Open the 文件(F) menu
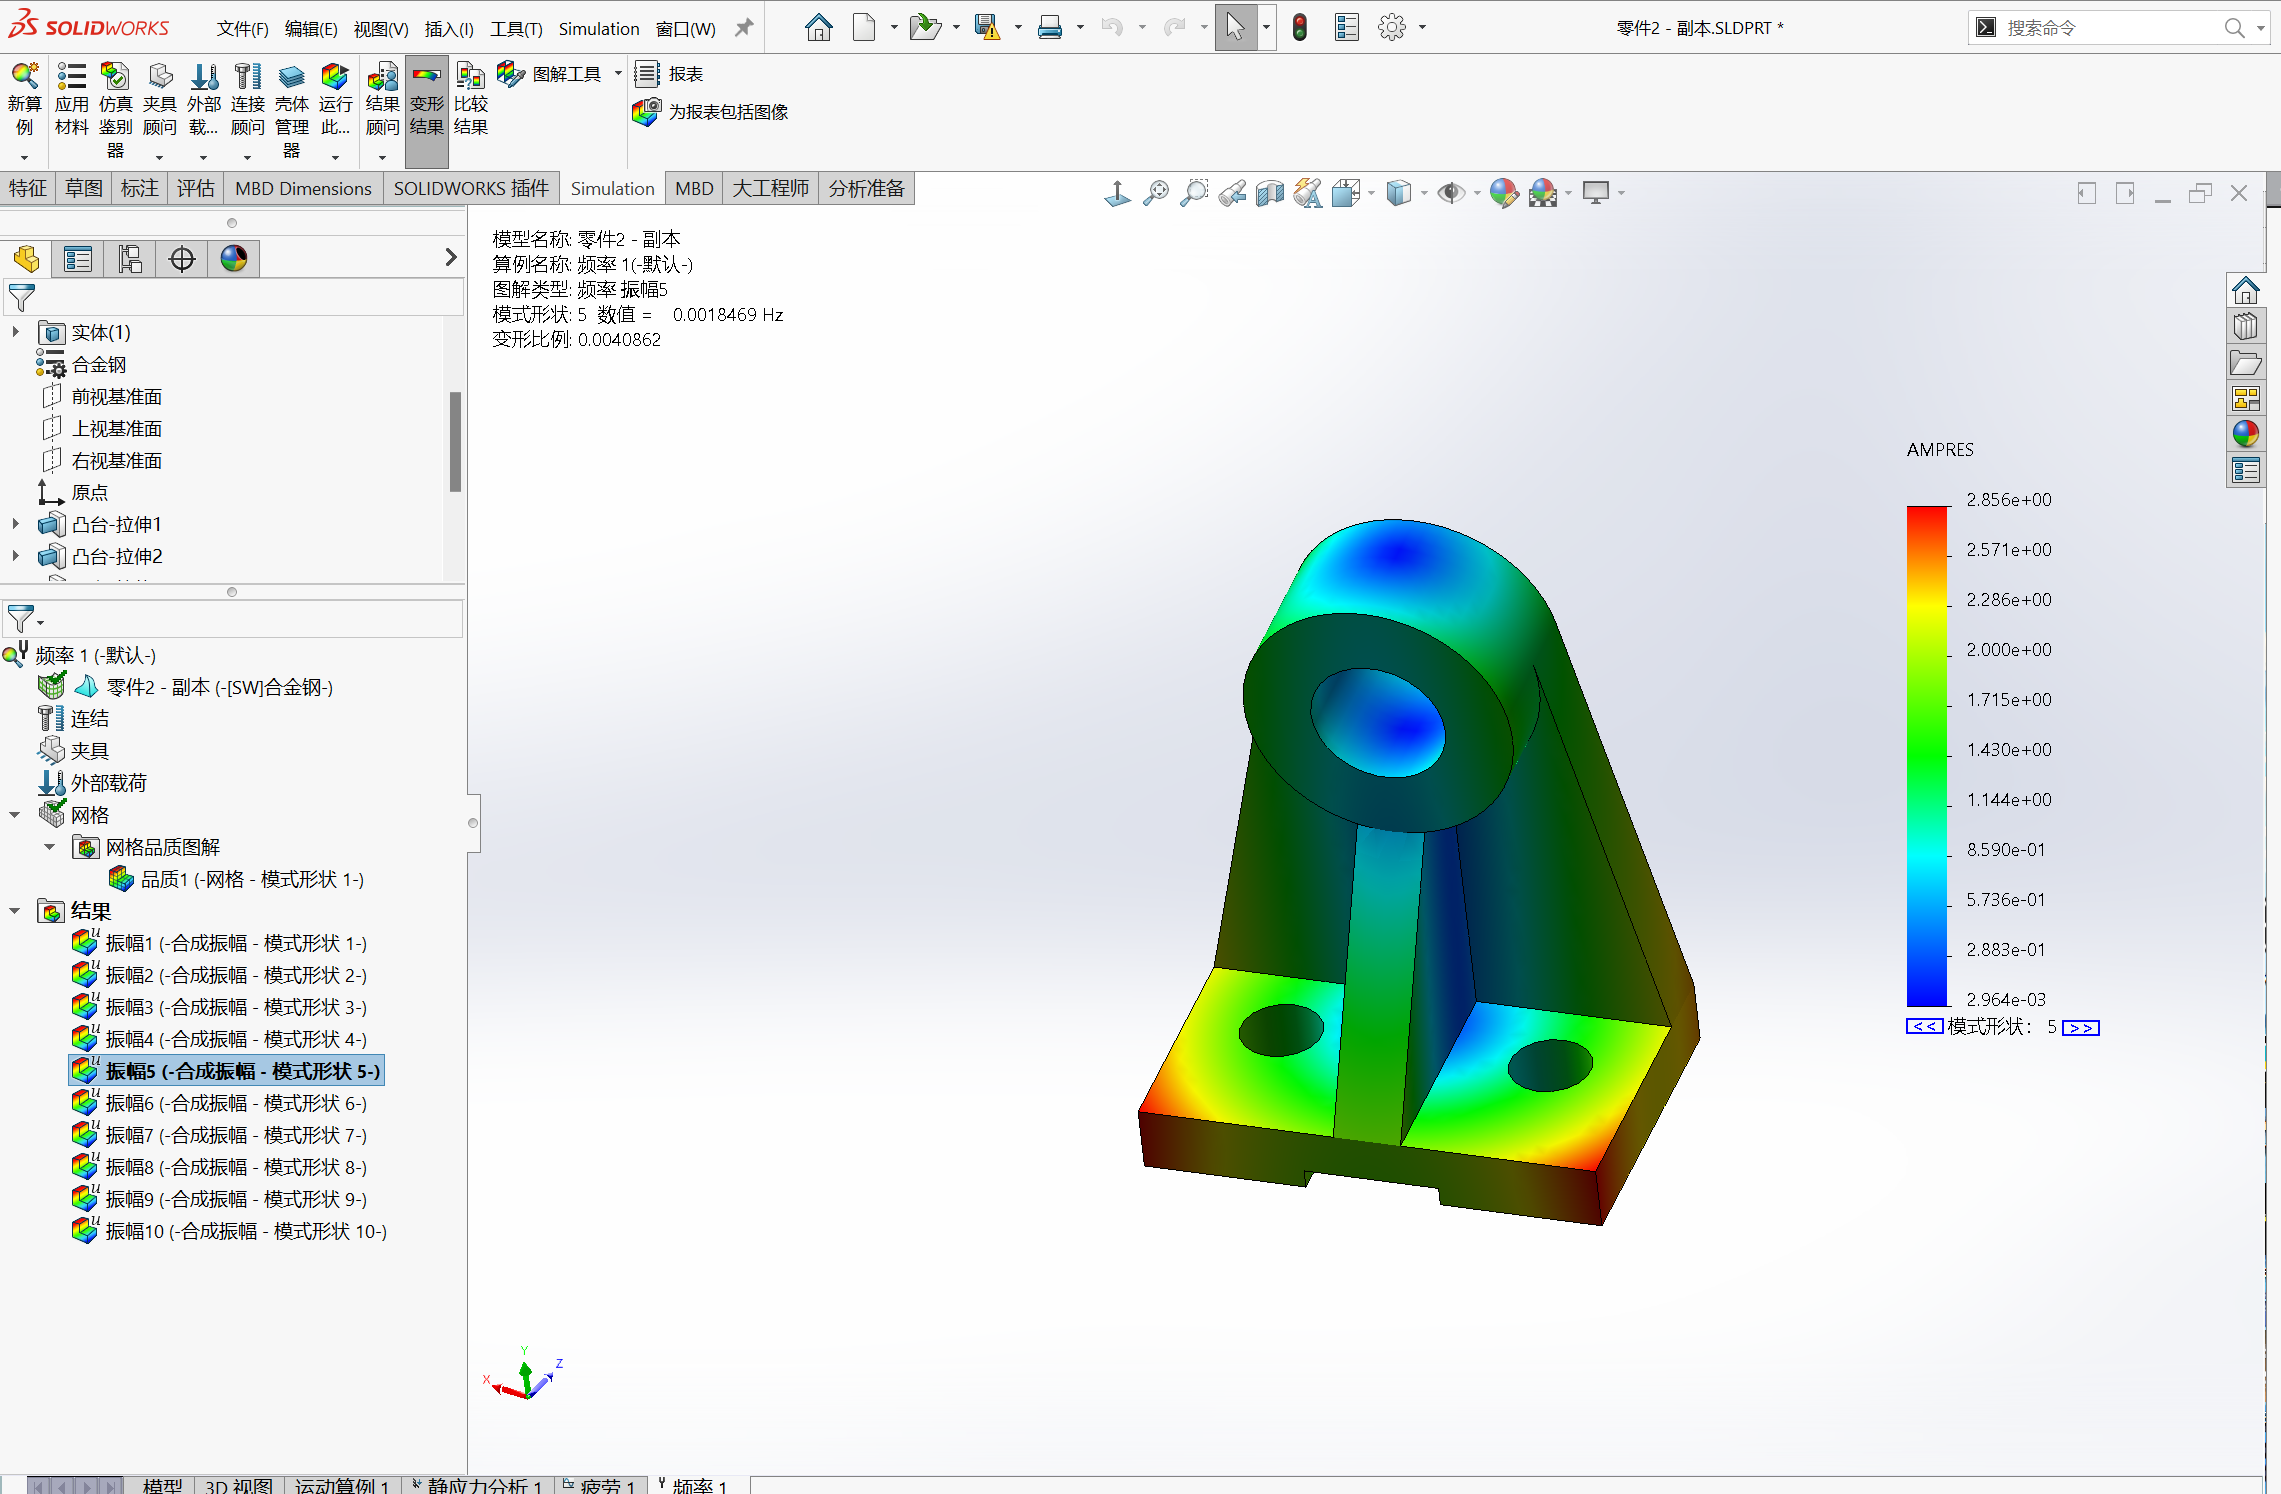This screenshot has height=1494, width=2281. click(x=242, y=29)
